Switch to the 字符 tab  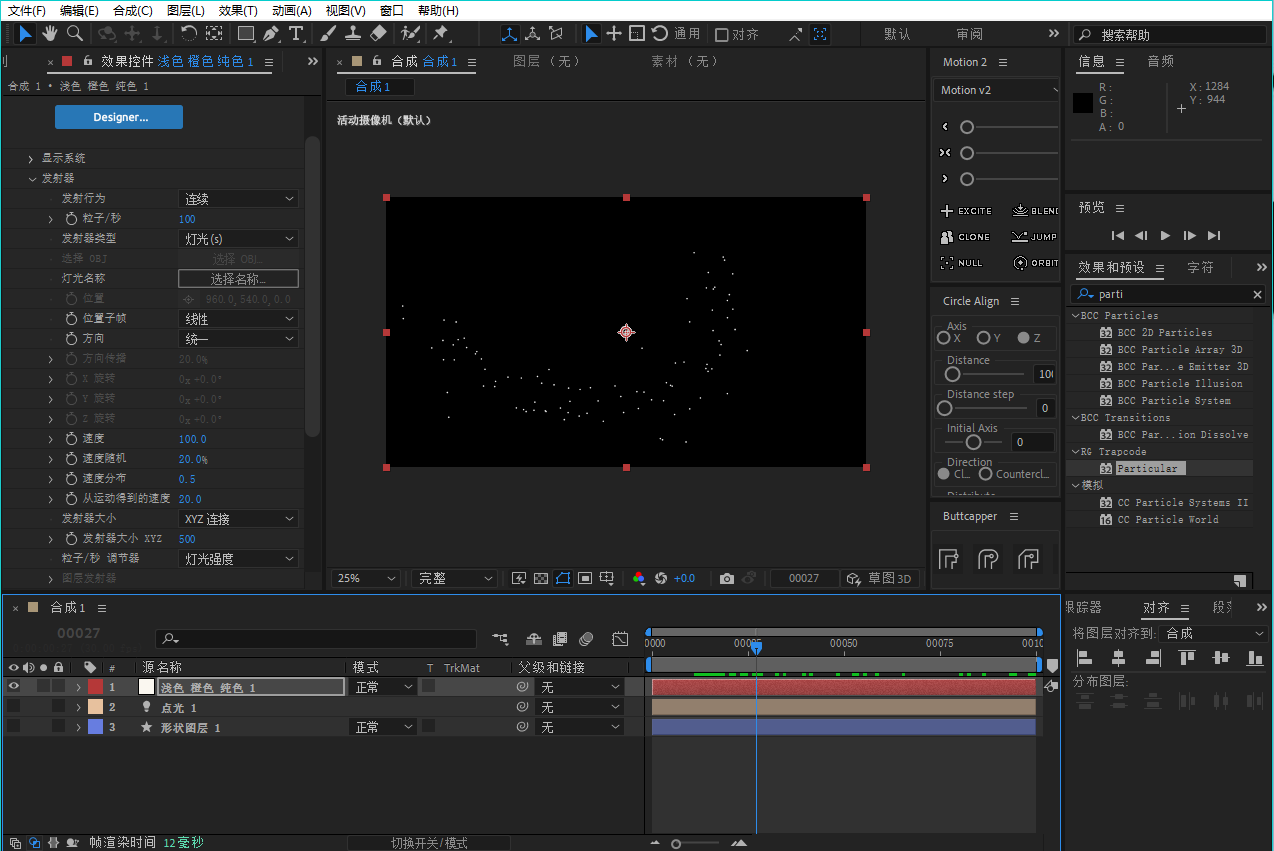pos(1200,268)
